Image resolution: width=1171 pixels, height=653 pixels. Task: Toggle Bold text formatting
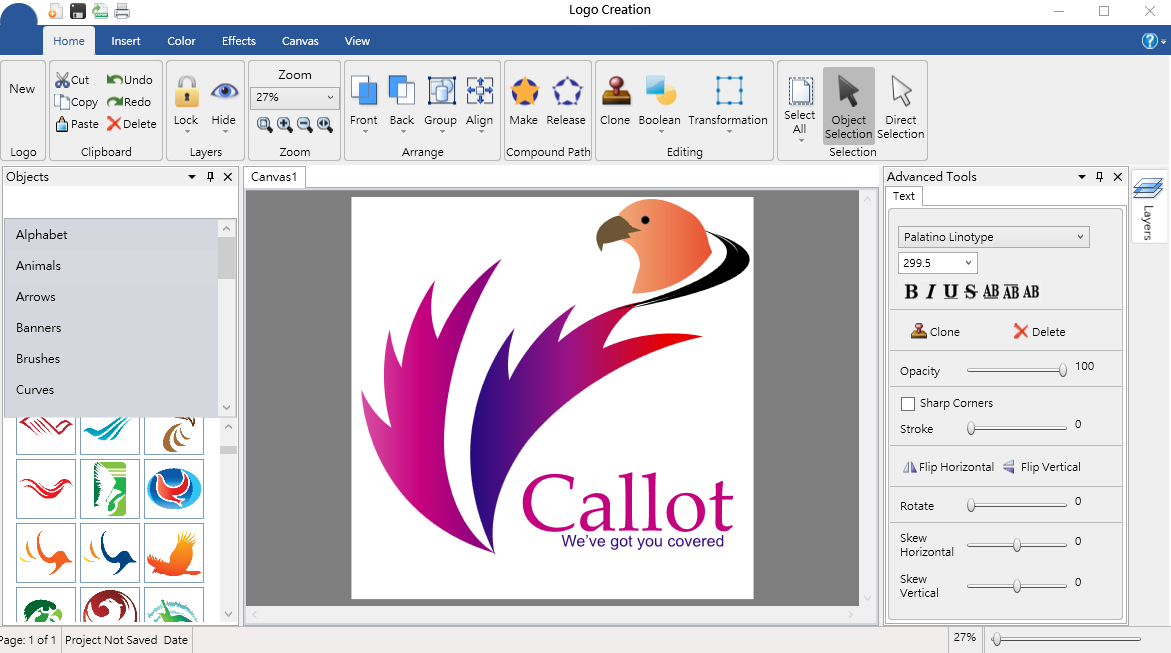911,292
